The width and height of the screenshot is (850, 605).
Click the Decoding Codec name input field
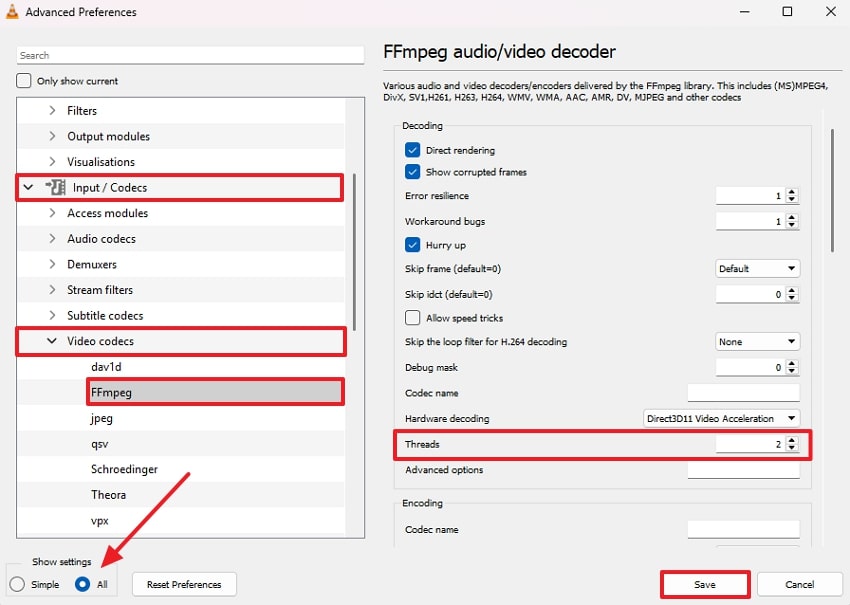click(743, 392)
